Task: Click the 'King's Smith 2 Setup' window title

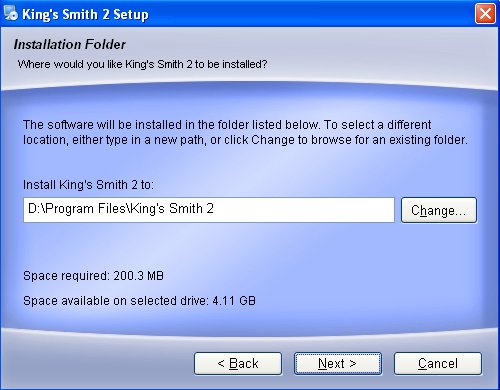Action: point(85,14)
